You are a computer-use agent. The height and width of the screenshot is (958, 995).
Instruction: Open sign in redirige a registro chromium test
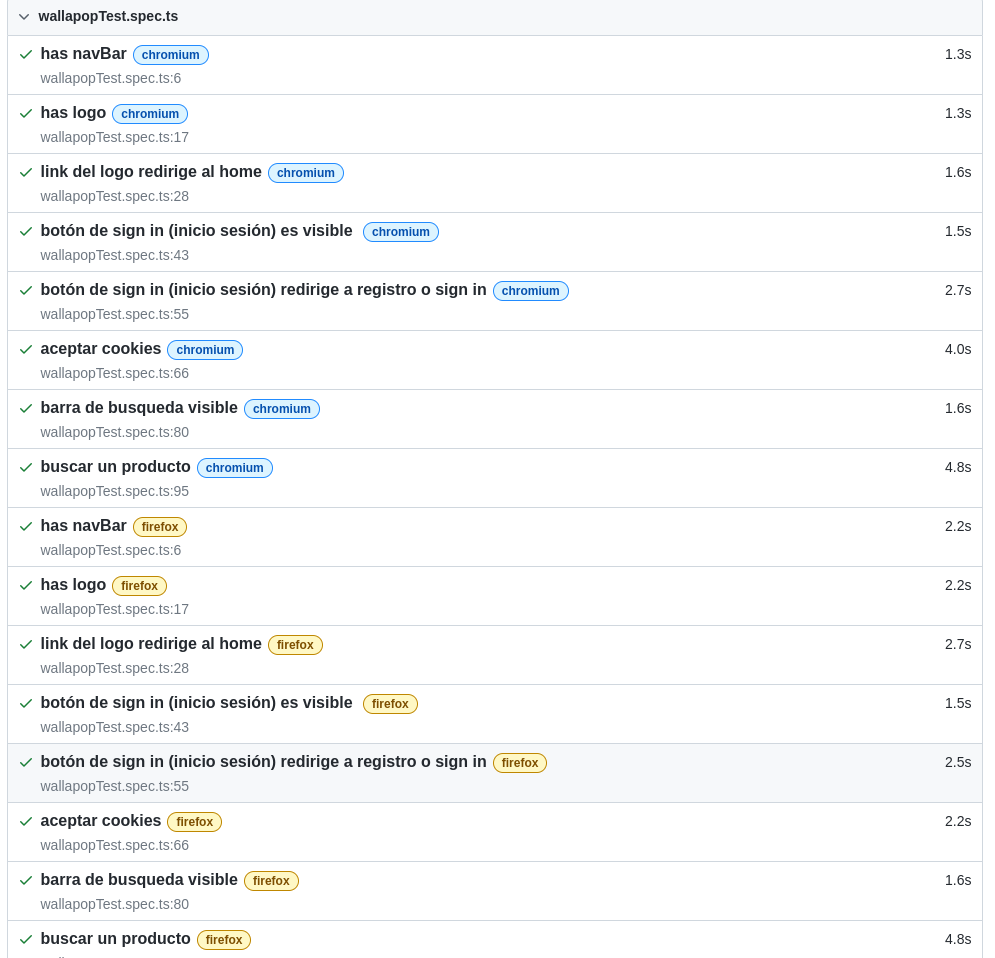(x=263, y=290)
